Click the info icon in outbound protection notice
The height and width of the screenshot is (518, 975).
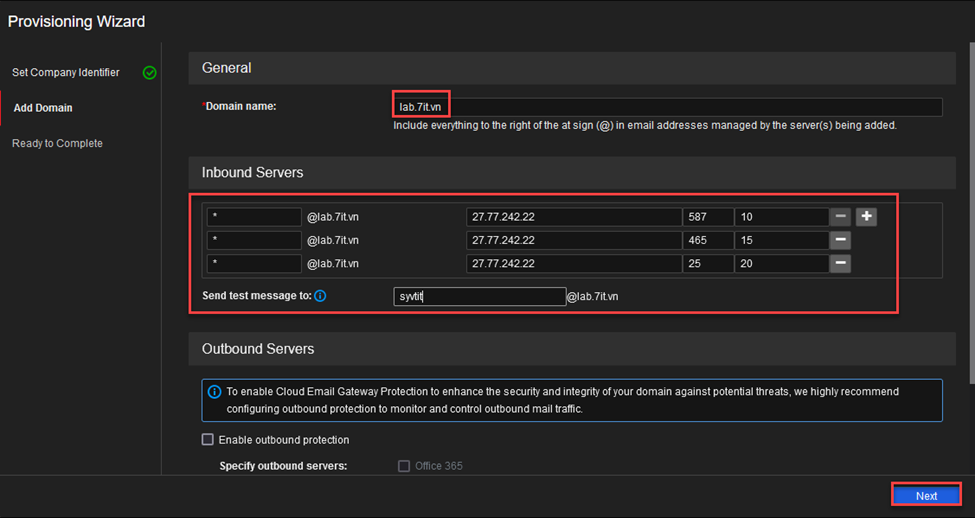tap(214, 392)
